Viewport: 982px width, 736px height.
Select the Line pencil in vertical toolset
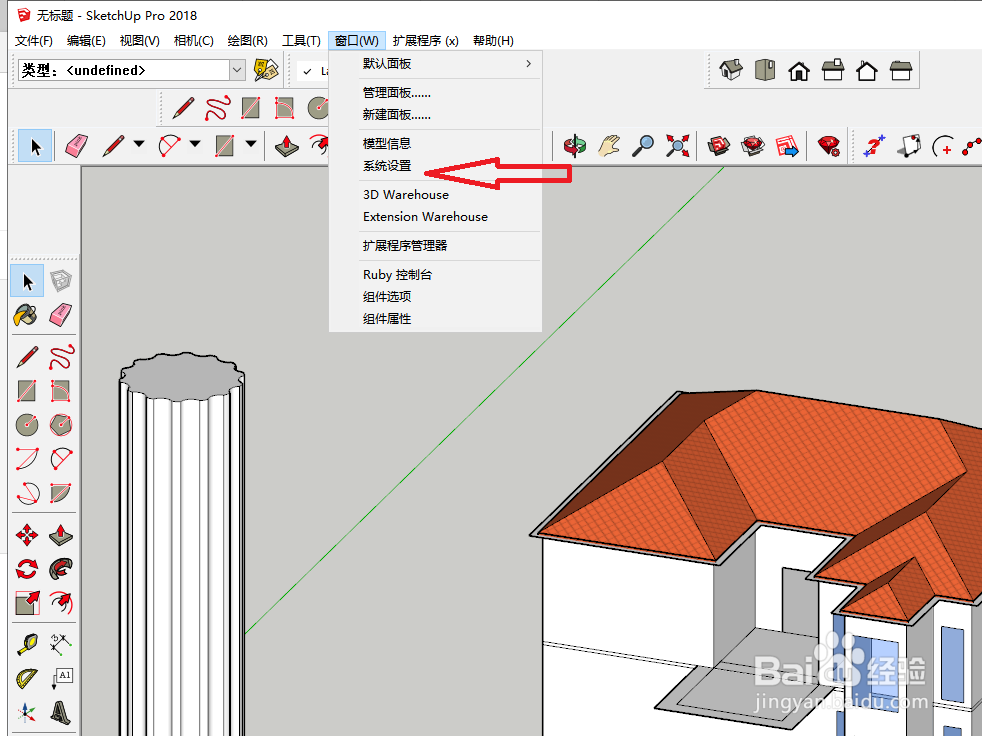(26, 357)
